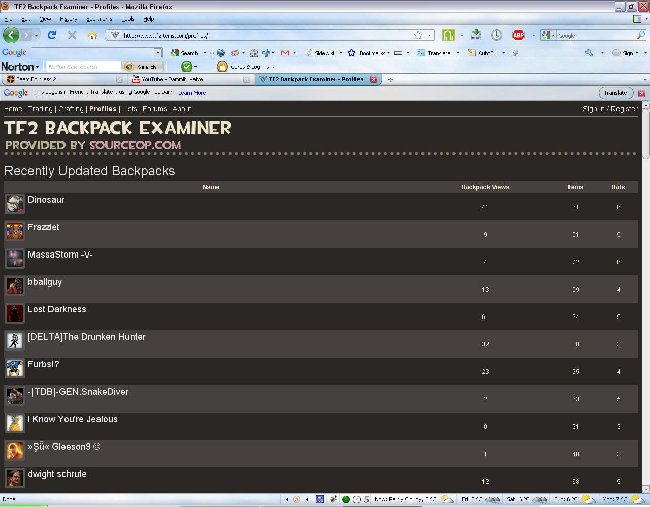Open Dinosaur's backpack profile

pyautogui.click(x=46, y=200)
